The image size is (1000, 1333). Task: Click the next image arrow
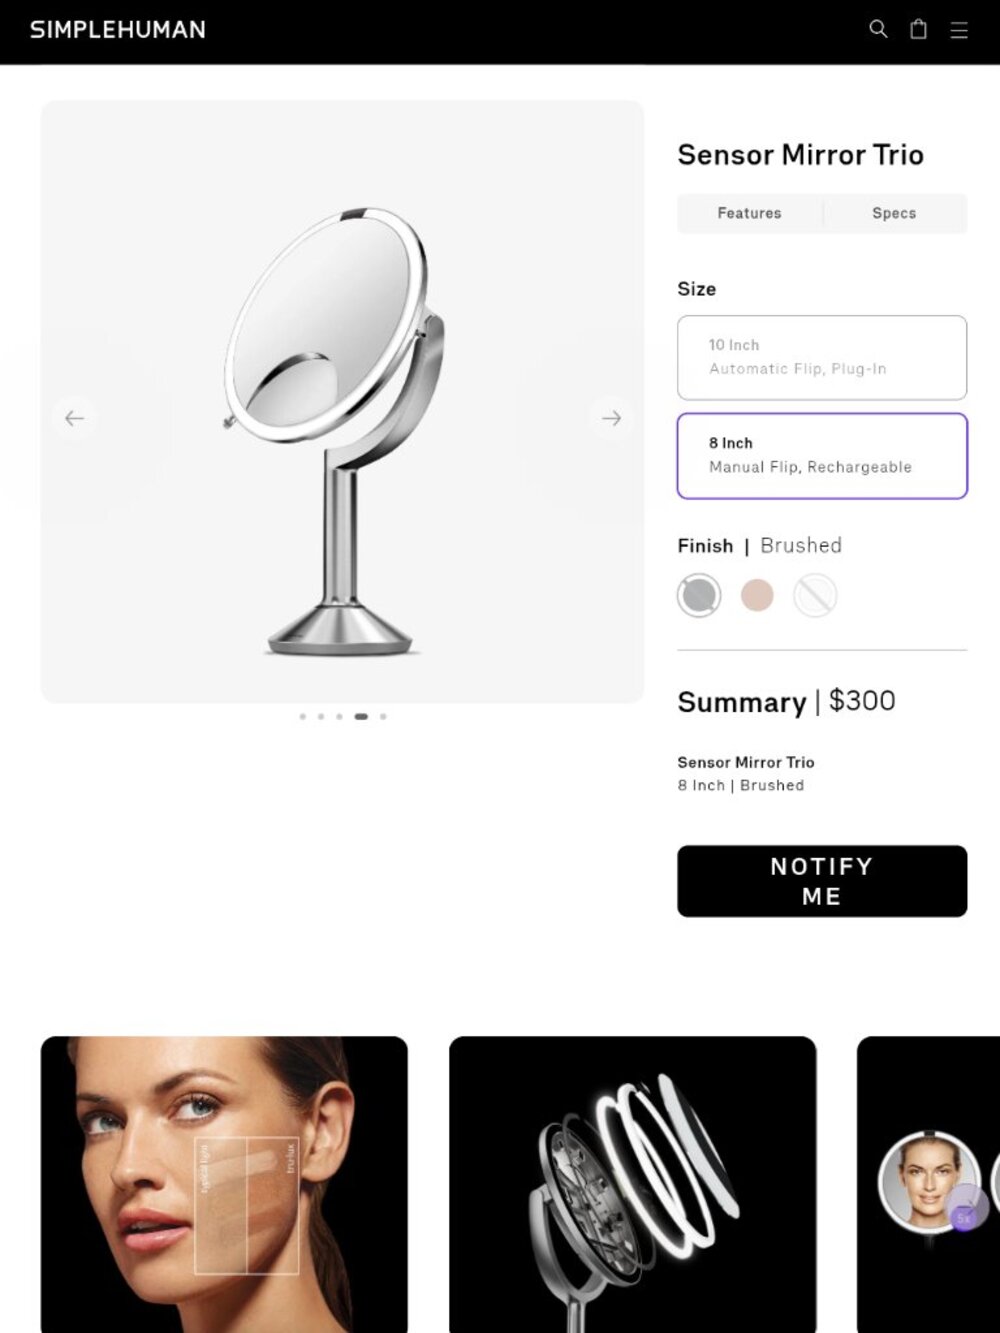(611, 418)
